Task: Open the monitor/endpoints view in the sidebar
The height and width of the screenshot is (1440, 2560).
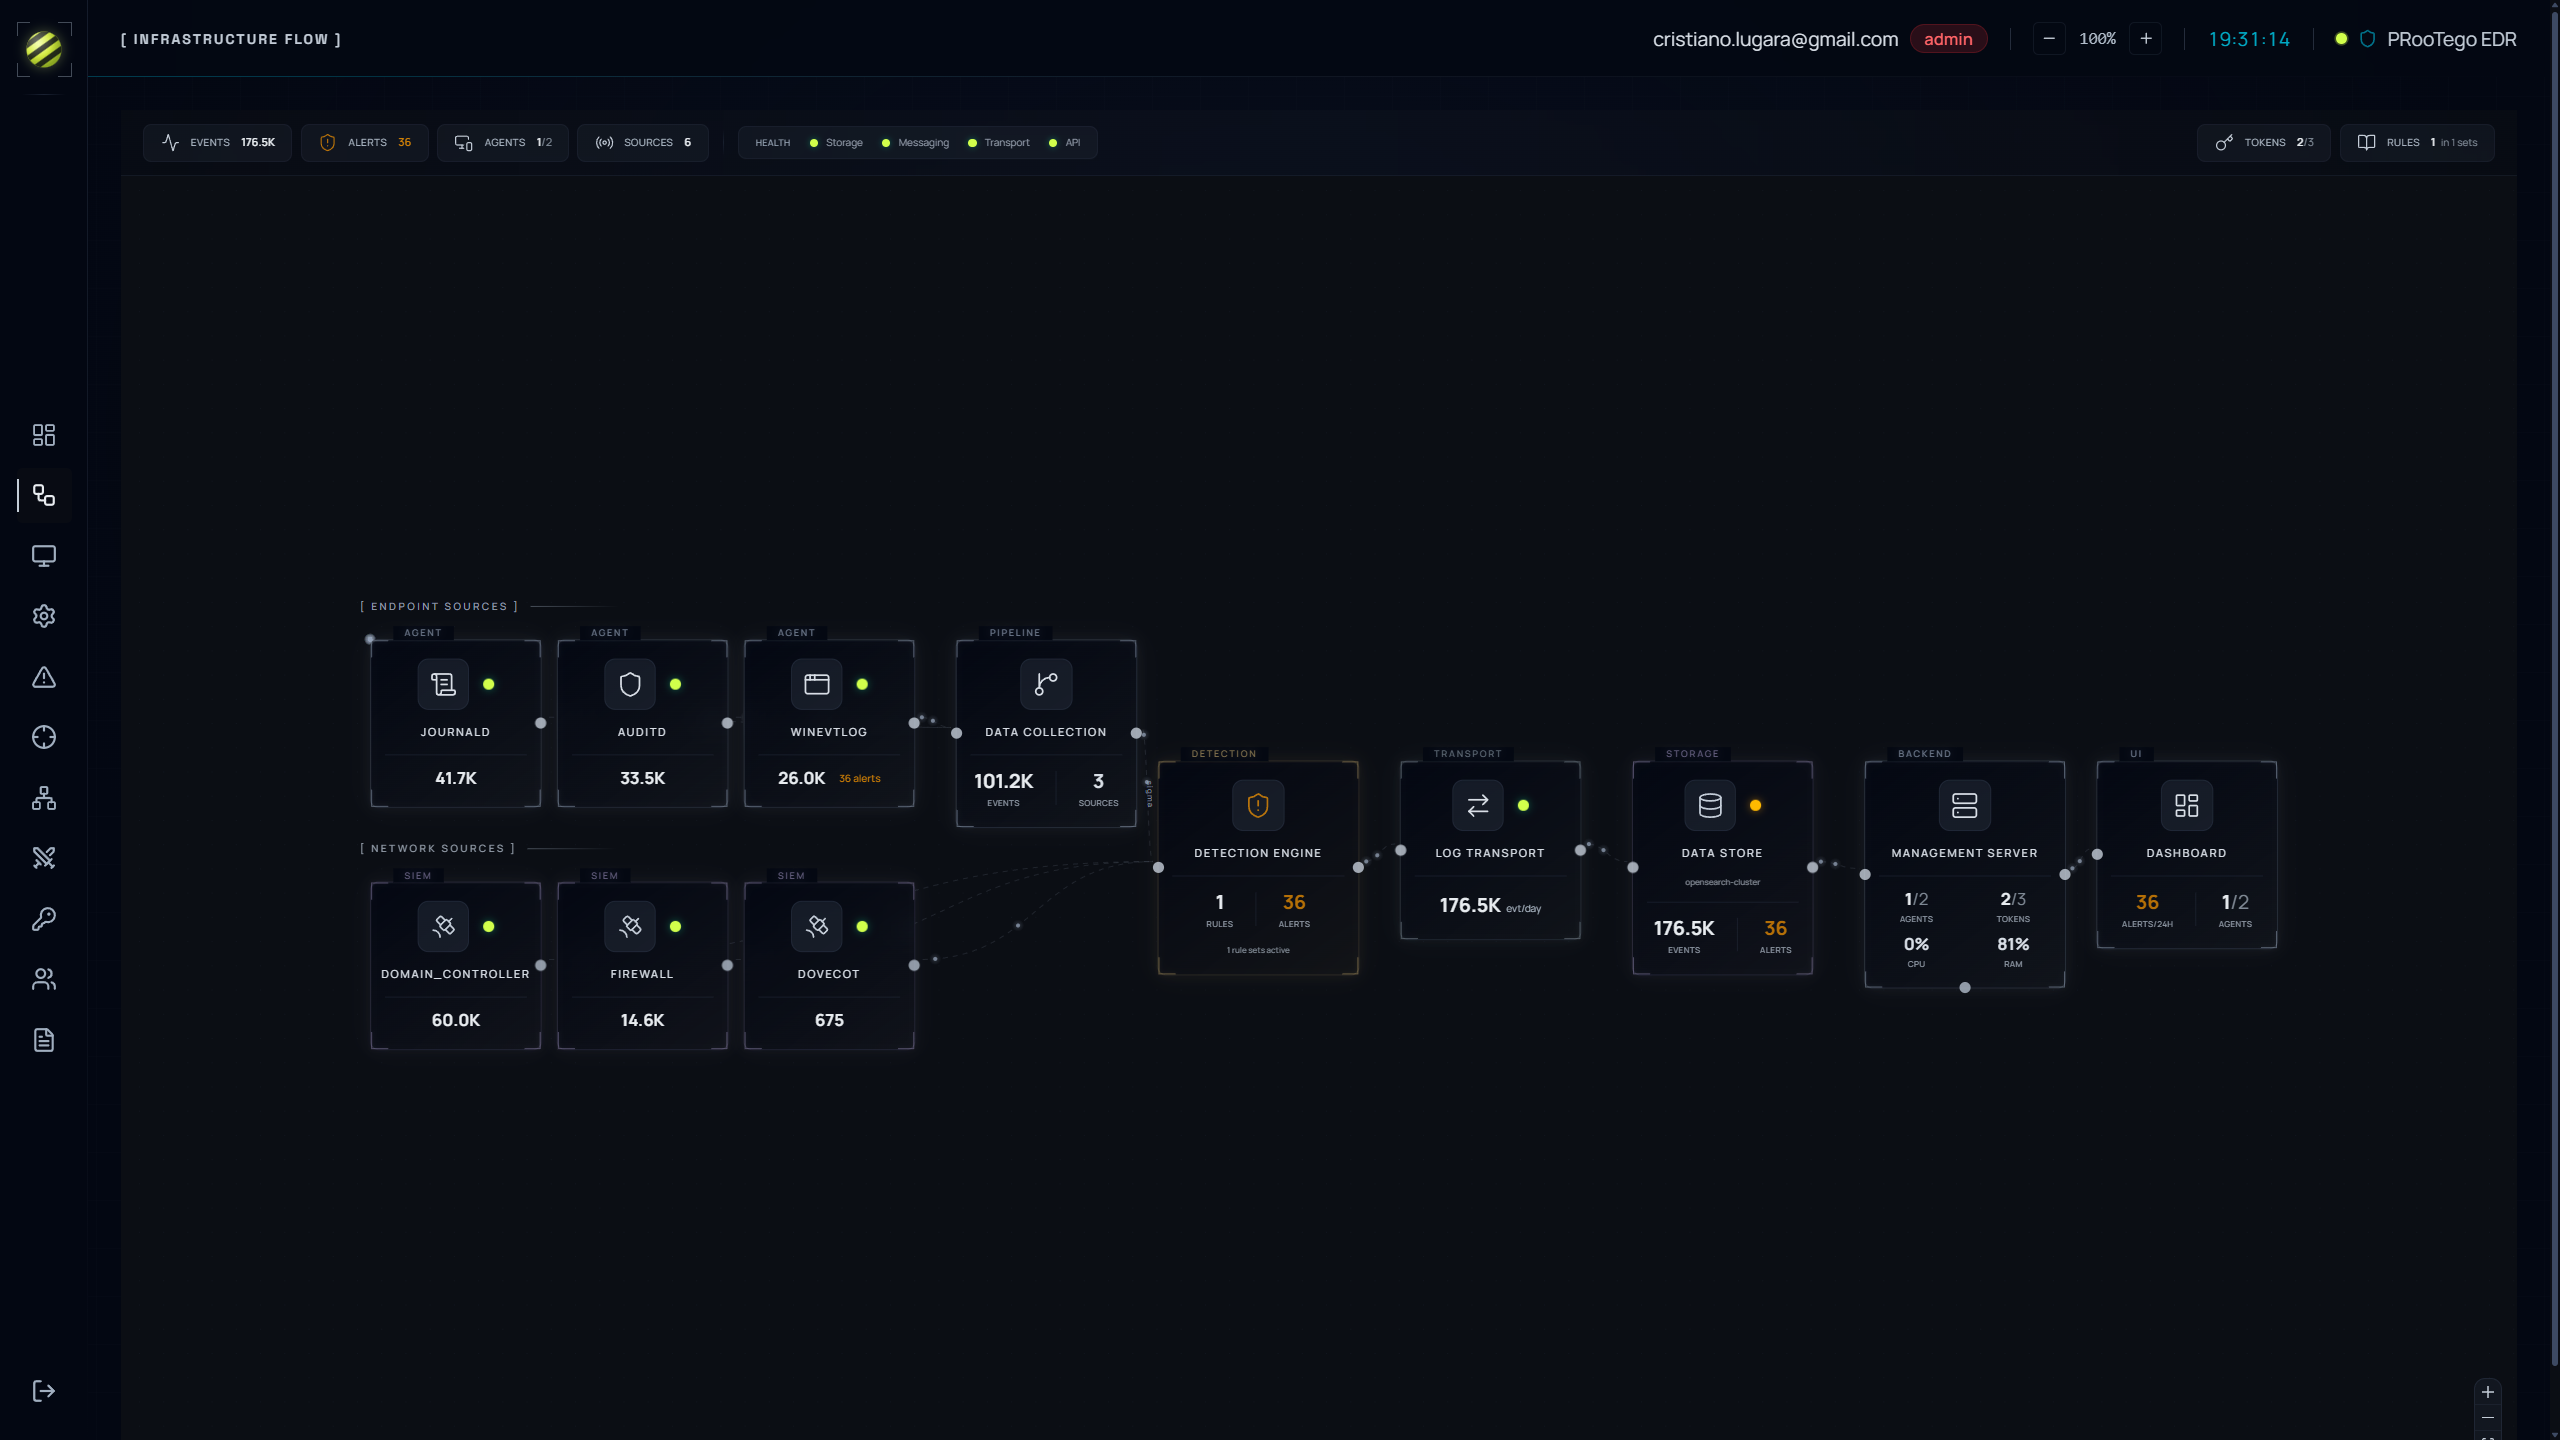Action: tap(44, 556)
